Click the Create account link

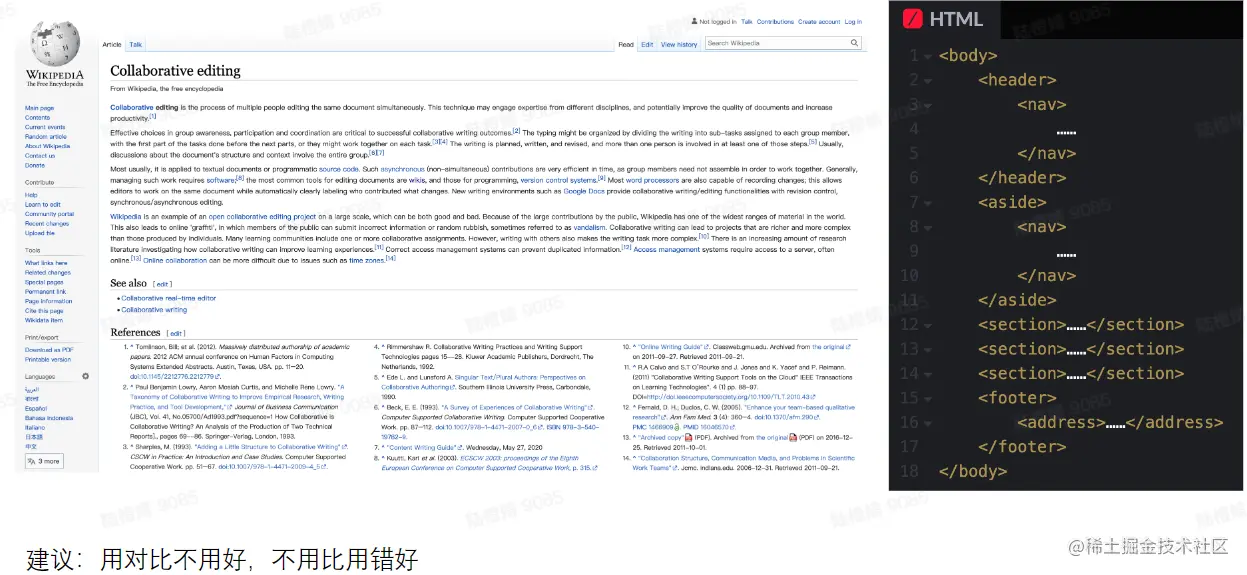pyautogui.click(x=819, y=21)
